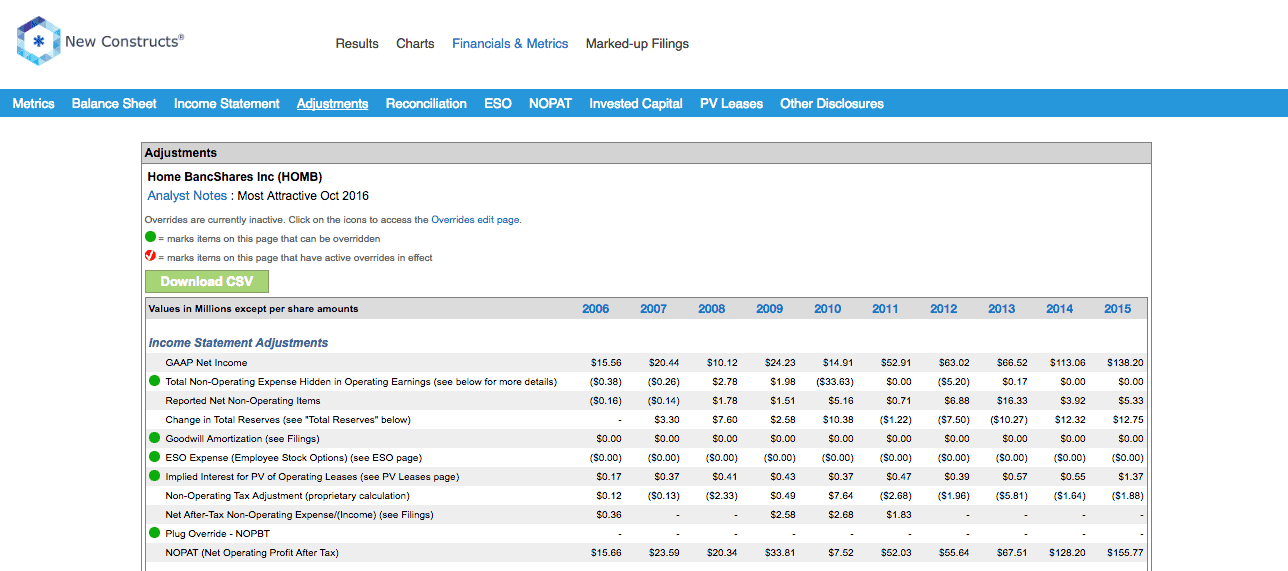The width and height of the screenshot is (1288, 571).
Task: Click the $1.37 implied interest value for 2015
Action: click(x=1130, y=476)
